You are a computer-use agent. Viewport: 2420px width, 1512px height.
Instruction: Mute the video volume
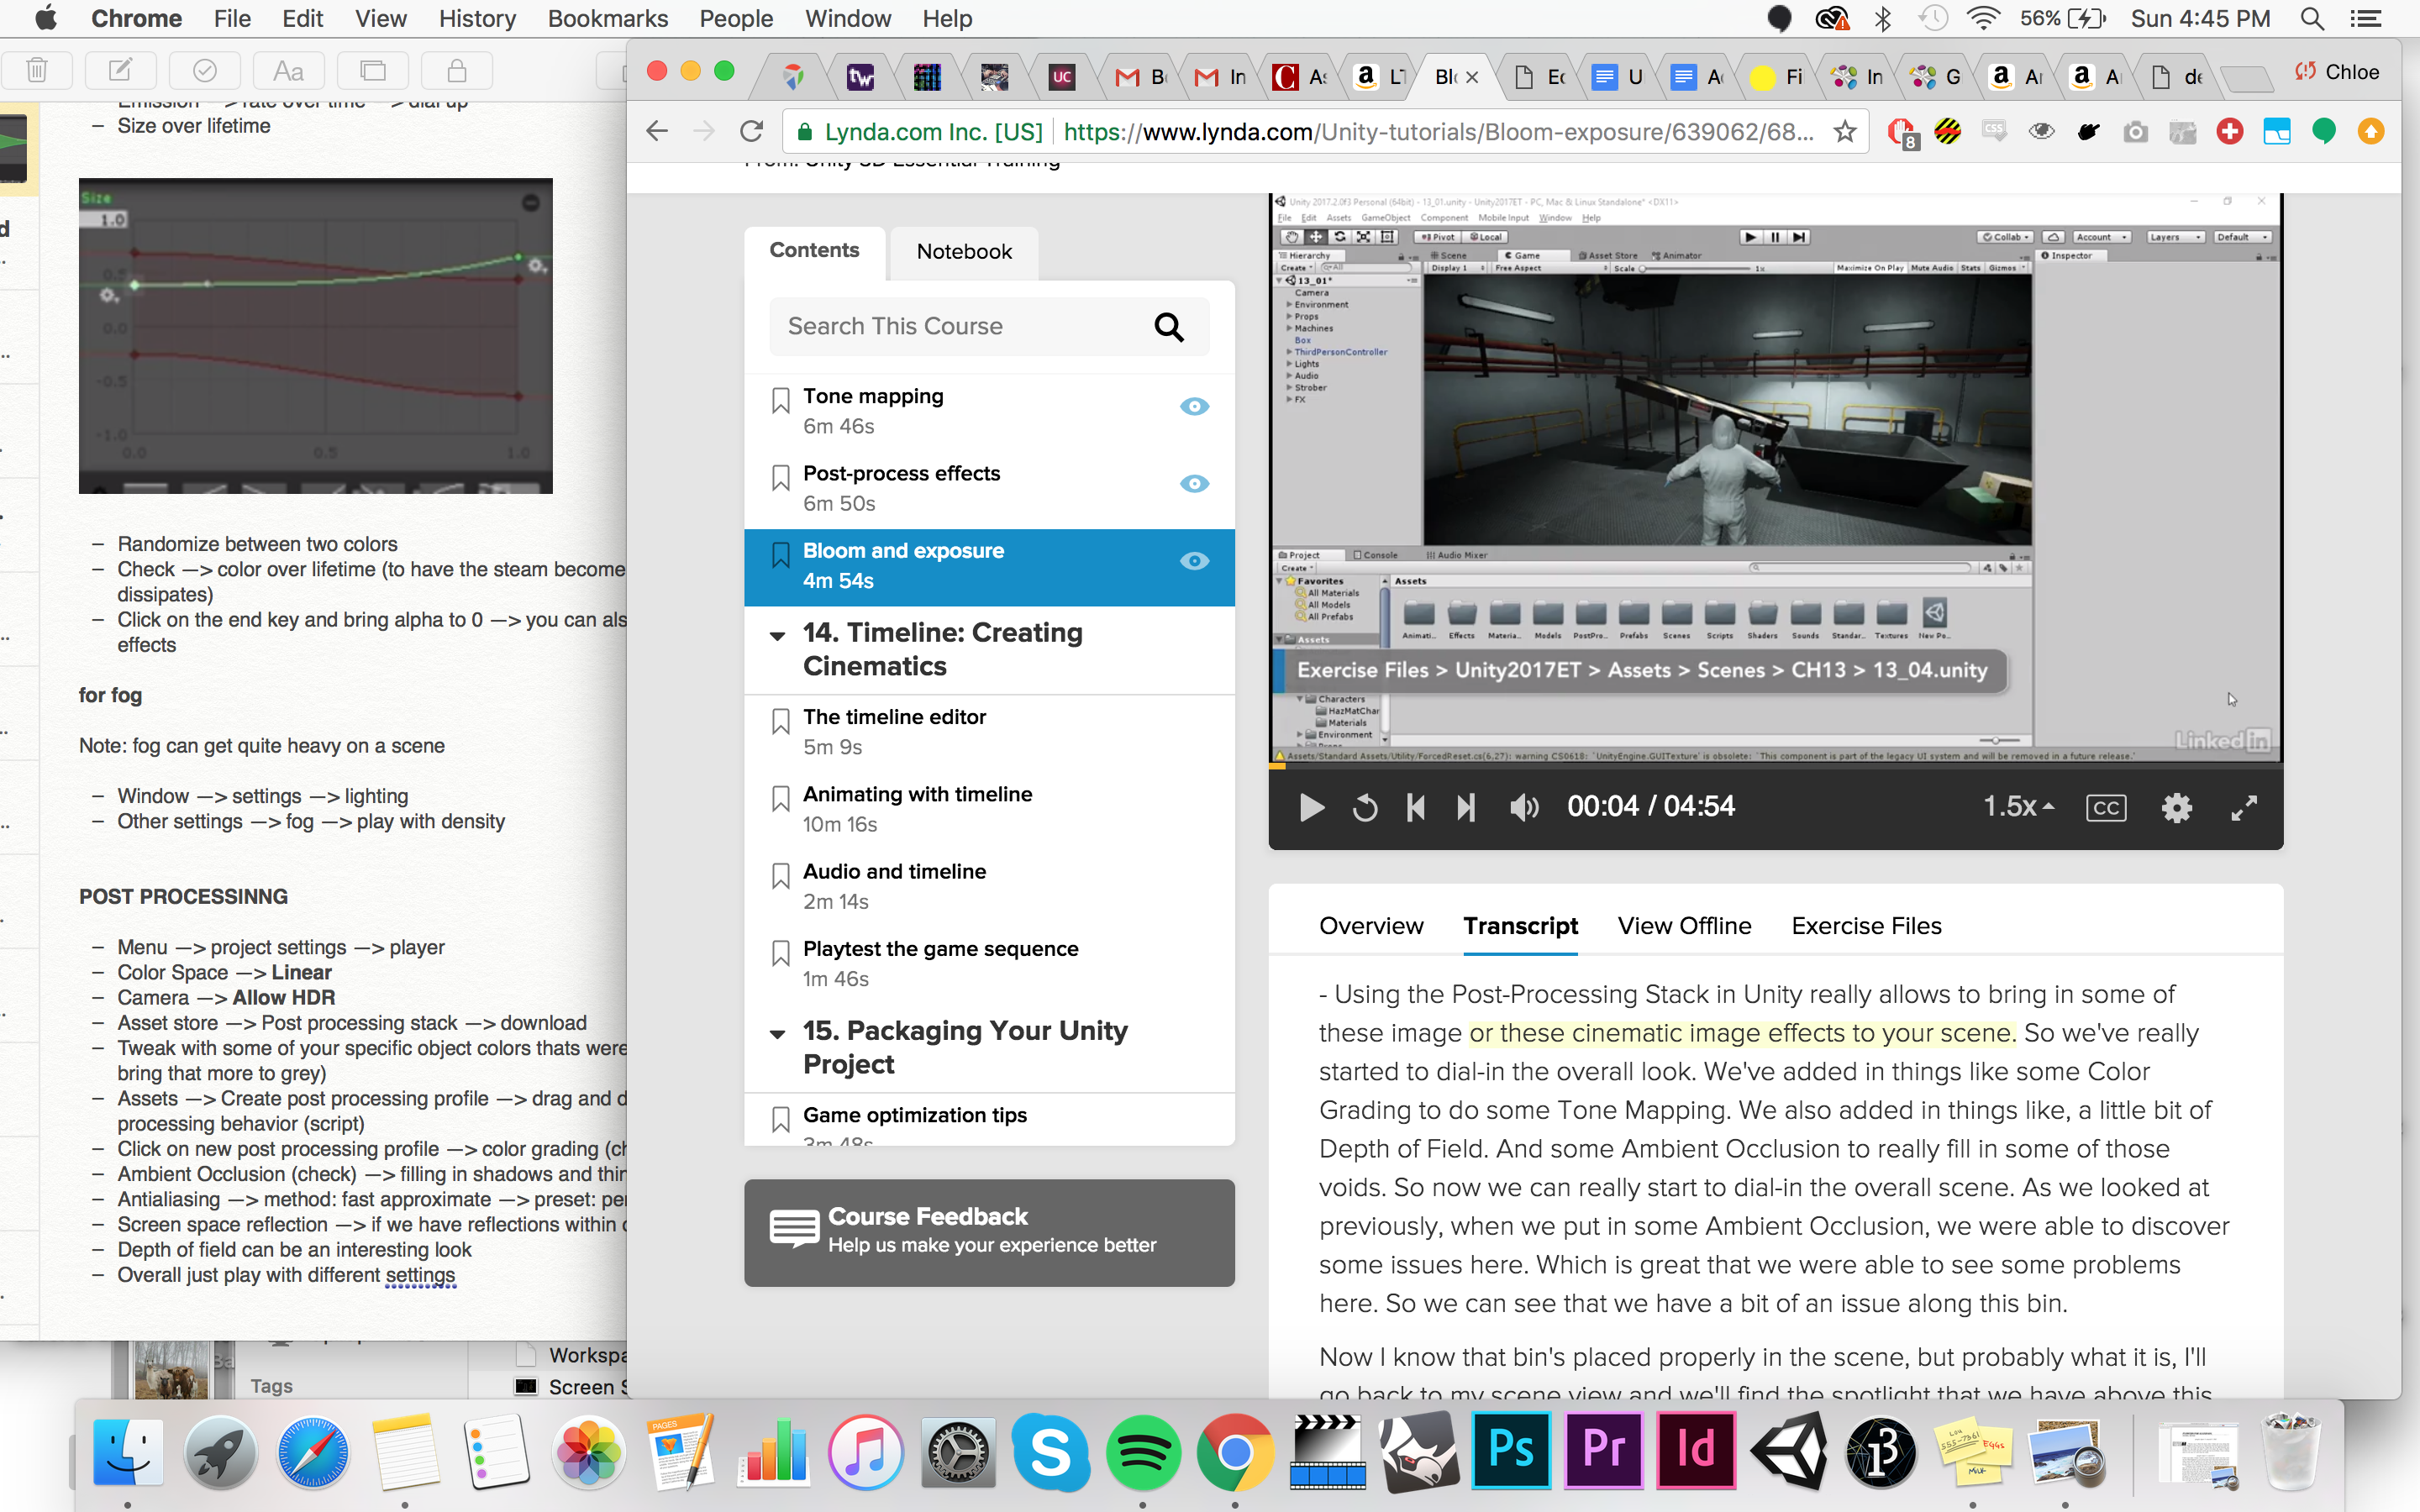(x=1524, y=807)
